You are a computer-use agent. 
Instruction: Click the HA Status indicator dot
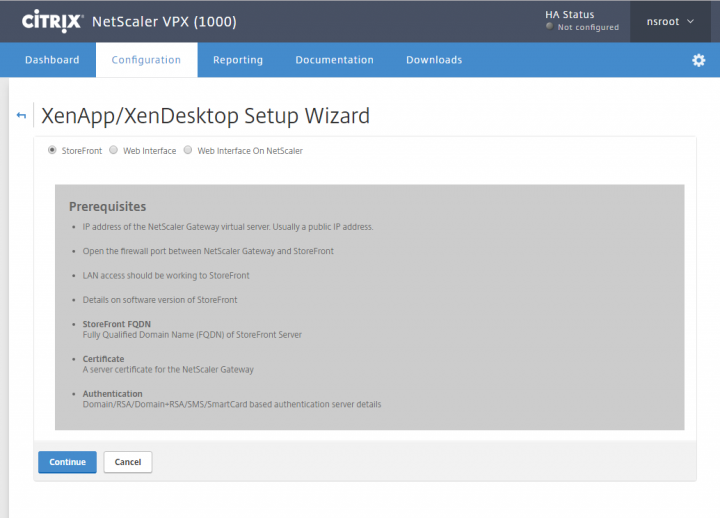pyautogui.click(x=549, y=27)
